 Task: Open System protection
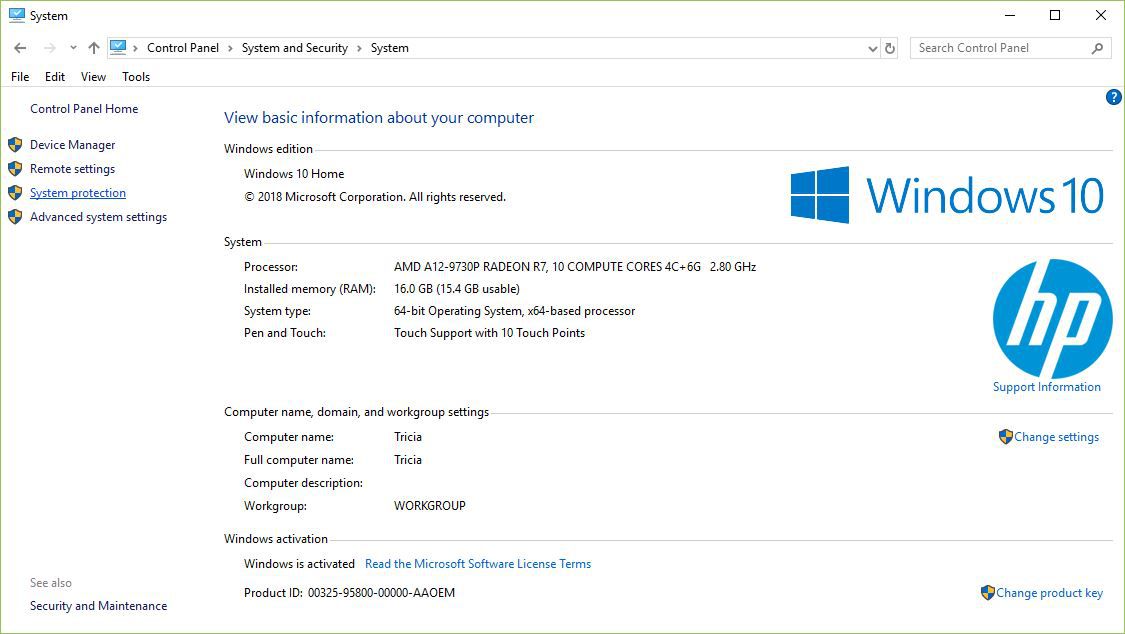(x=77, y=193)
